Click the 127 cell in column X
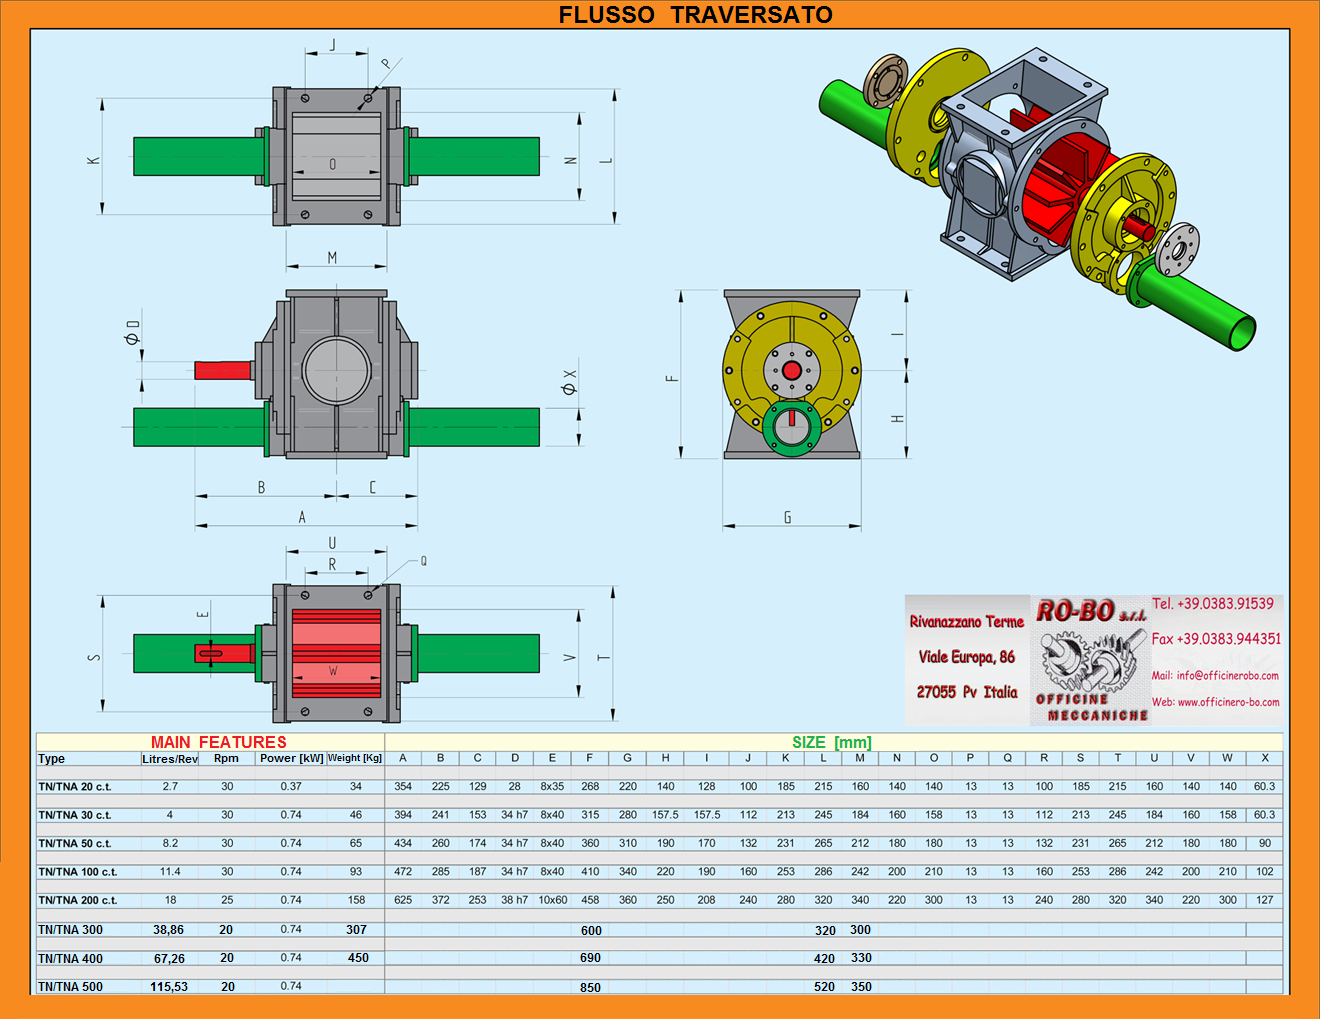Screen dimensions: 1320x1022 (1265, 900)
